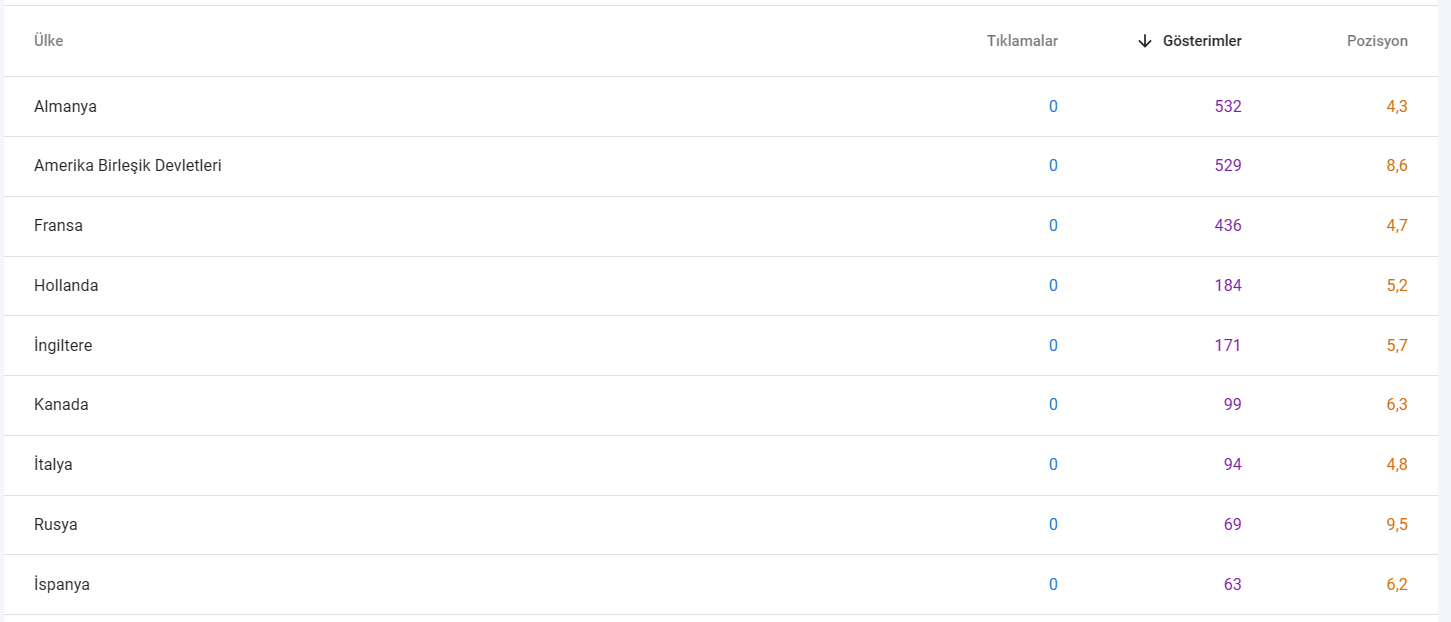This screenshot has height=622, width=1451.
Task: Click the sort arrow next to Gösterimler
Action: tap(1145, 41)
